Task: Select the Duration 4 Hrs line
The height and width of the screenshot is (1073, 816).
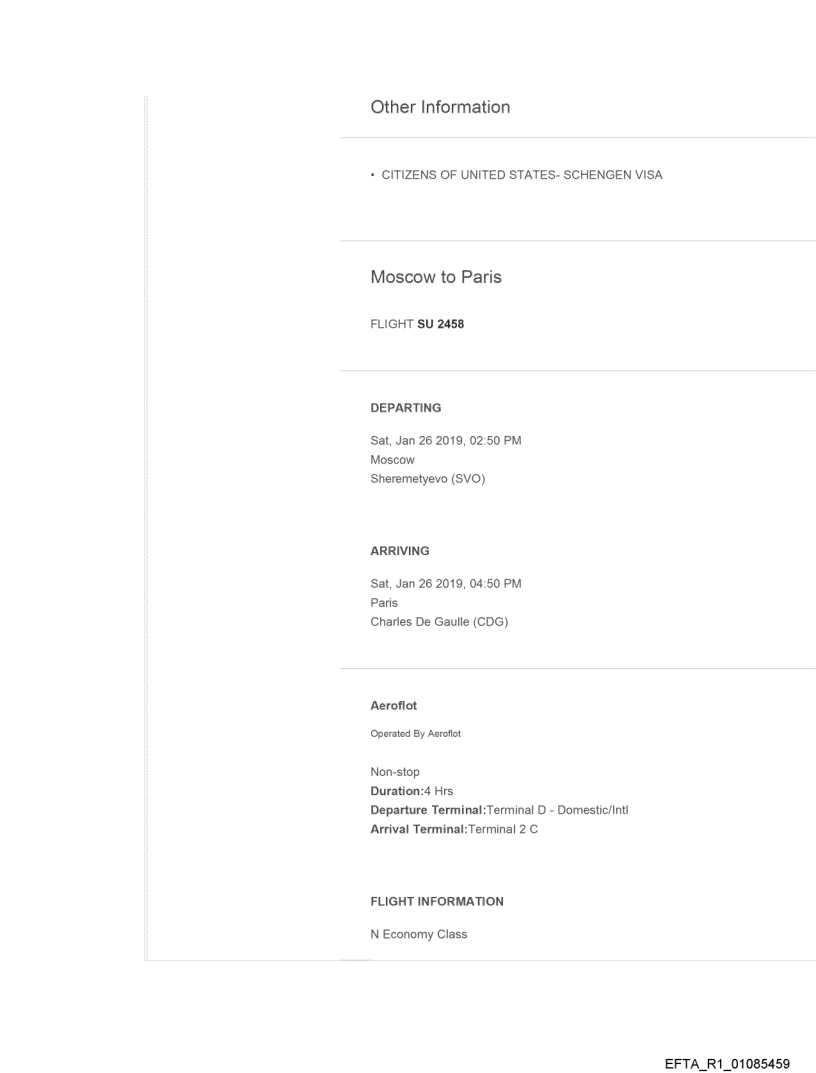Action: 412,790
